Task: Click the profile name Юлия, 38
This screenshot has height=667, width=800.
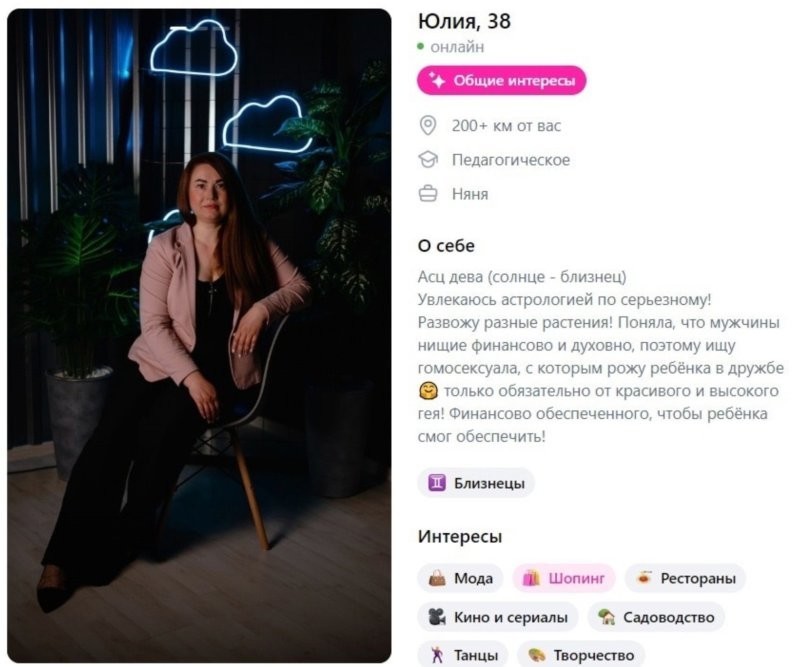Action: (464, 21)
